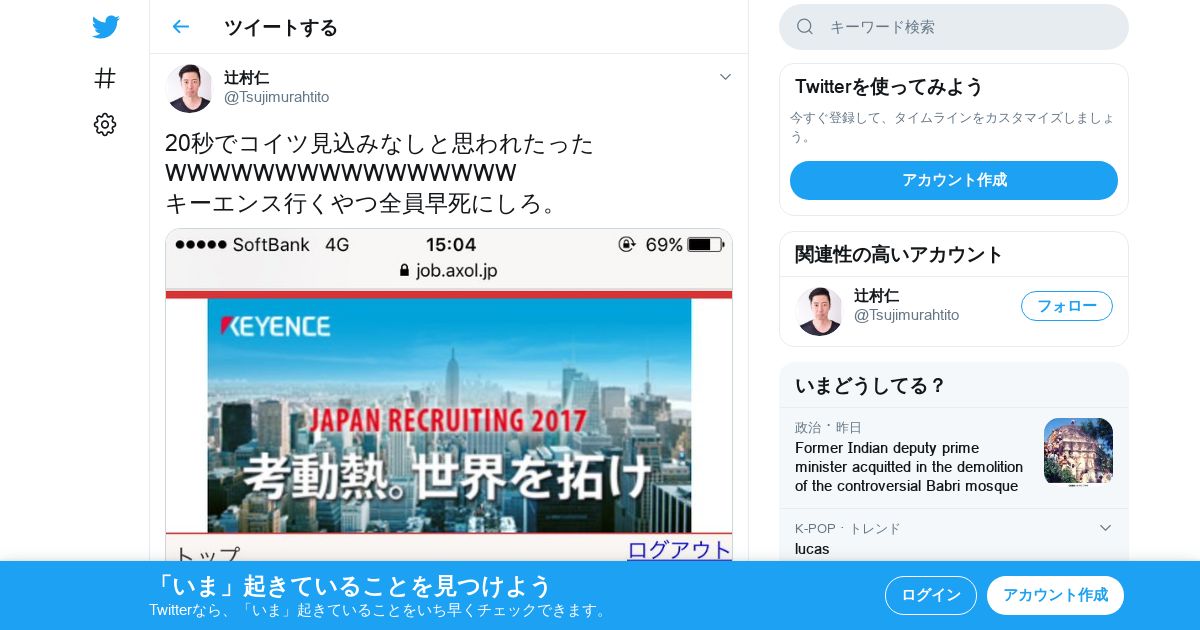1200x630 pixels.
Task: Open @Tsujimurahtito handle in tweet header
Action: point(276,97)
